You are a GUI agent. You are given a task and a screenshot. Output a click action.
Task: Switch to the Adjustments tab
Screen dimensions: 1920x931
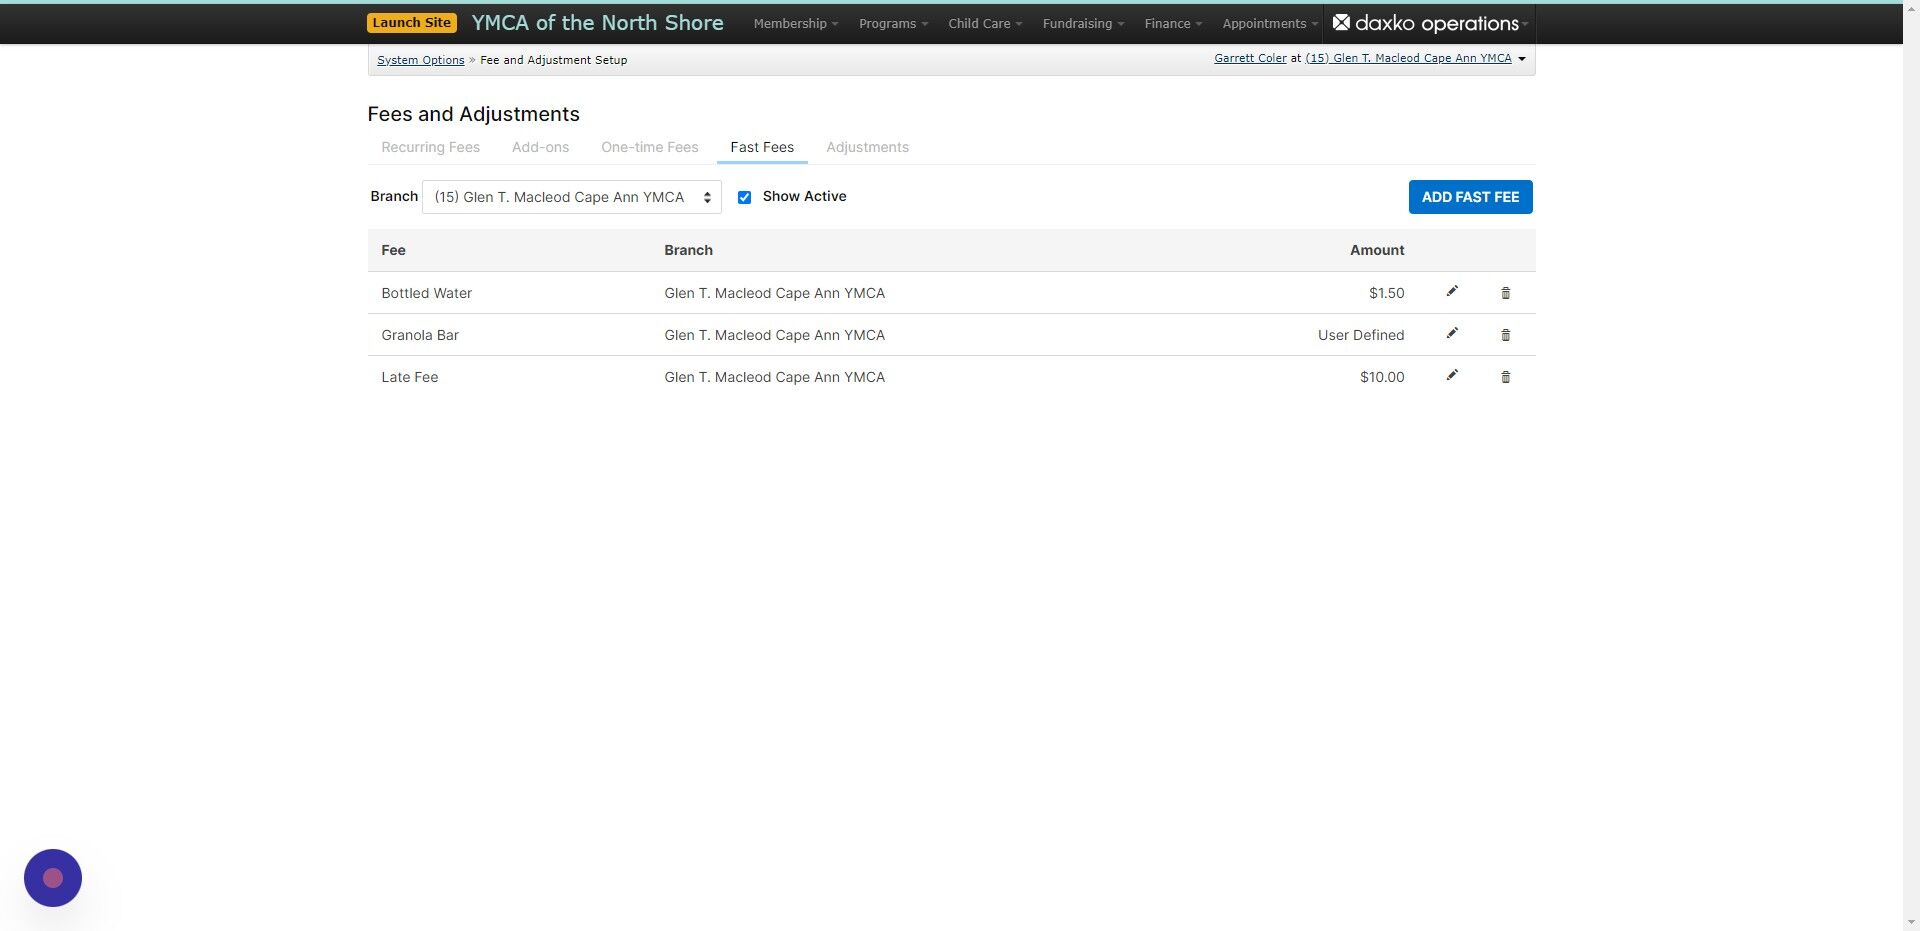867,147
